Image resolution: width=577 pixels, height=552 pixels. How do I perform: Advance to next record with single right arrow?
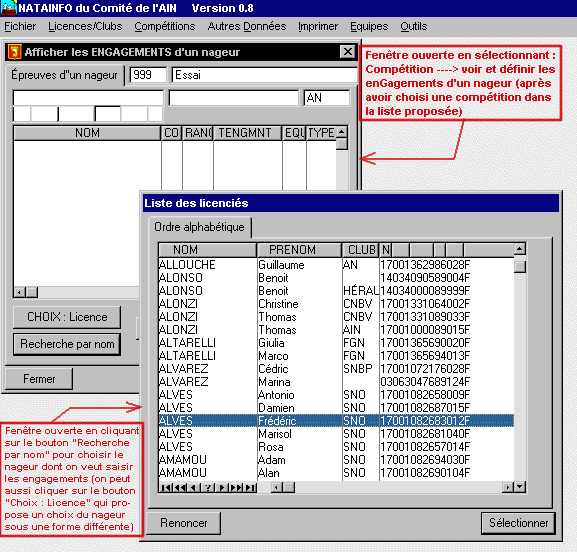222,487
